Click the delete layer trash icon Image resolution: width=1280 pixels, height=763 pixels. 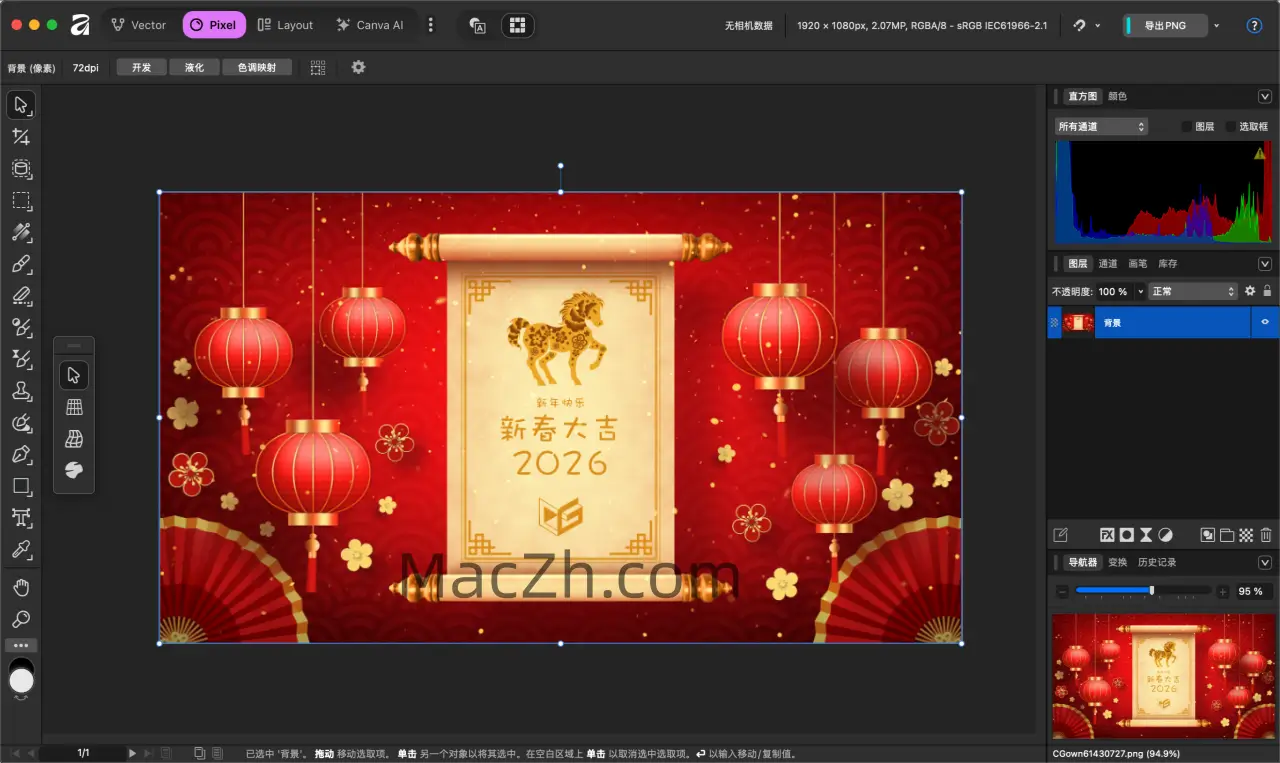(1266, 534)
